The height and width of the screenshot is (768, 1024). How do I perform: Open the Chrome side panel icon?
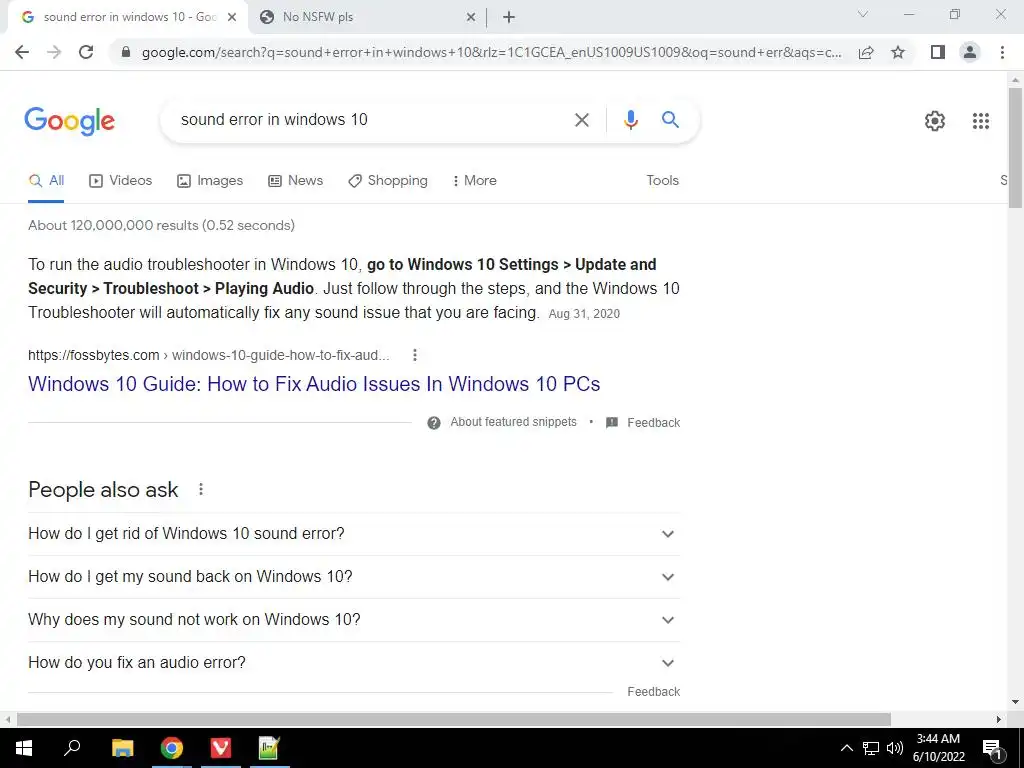tap(938, 52)
